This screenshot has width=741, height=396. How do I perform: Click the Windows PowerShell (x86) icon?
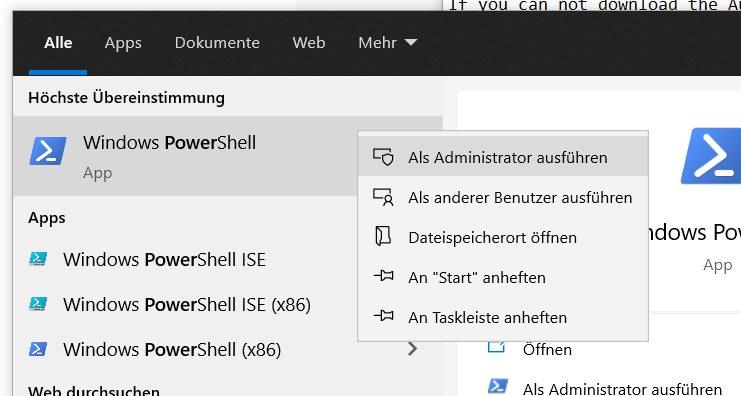[x=38, y=349]
